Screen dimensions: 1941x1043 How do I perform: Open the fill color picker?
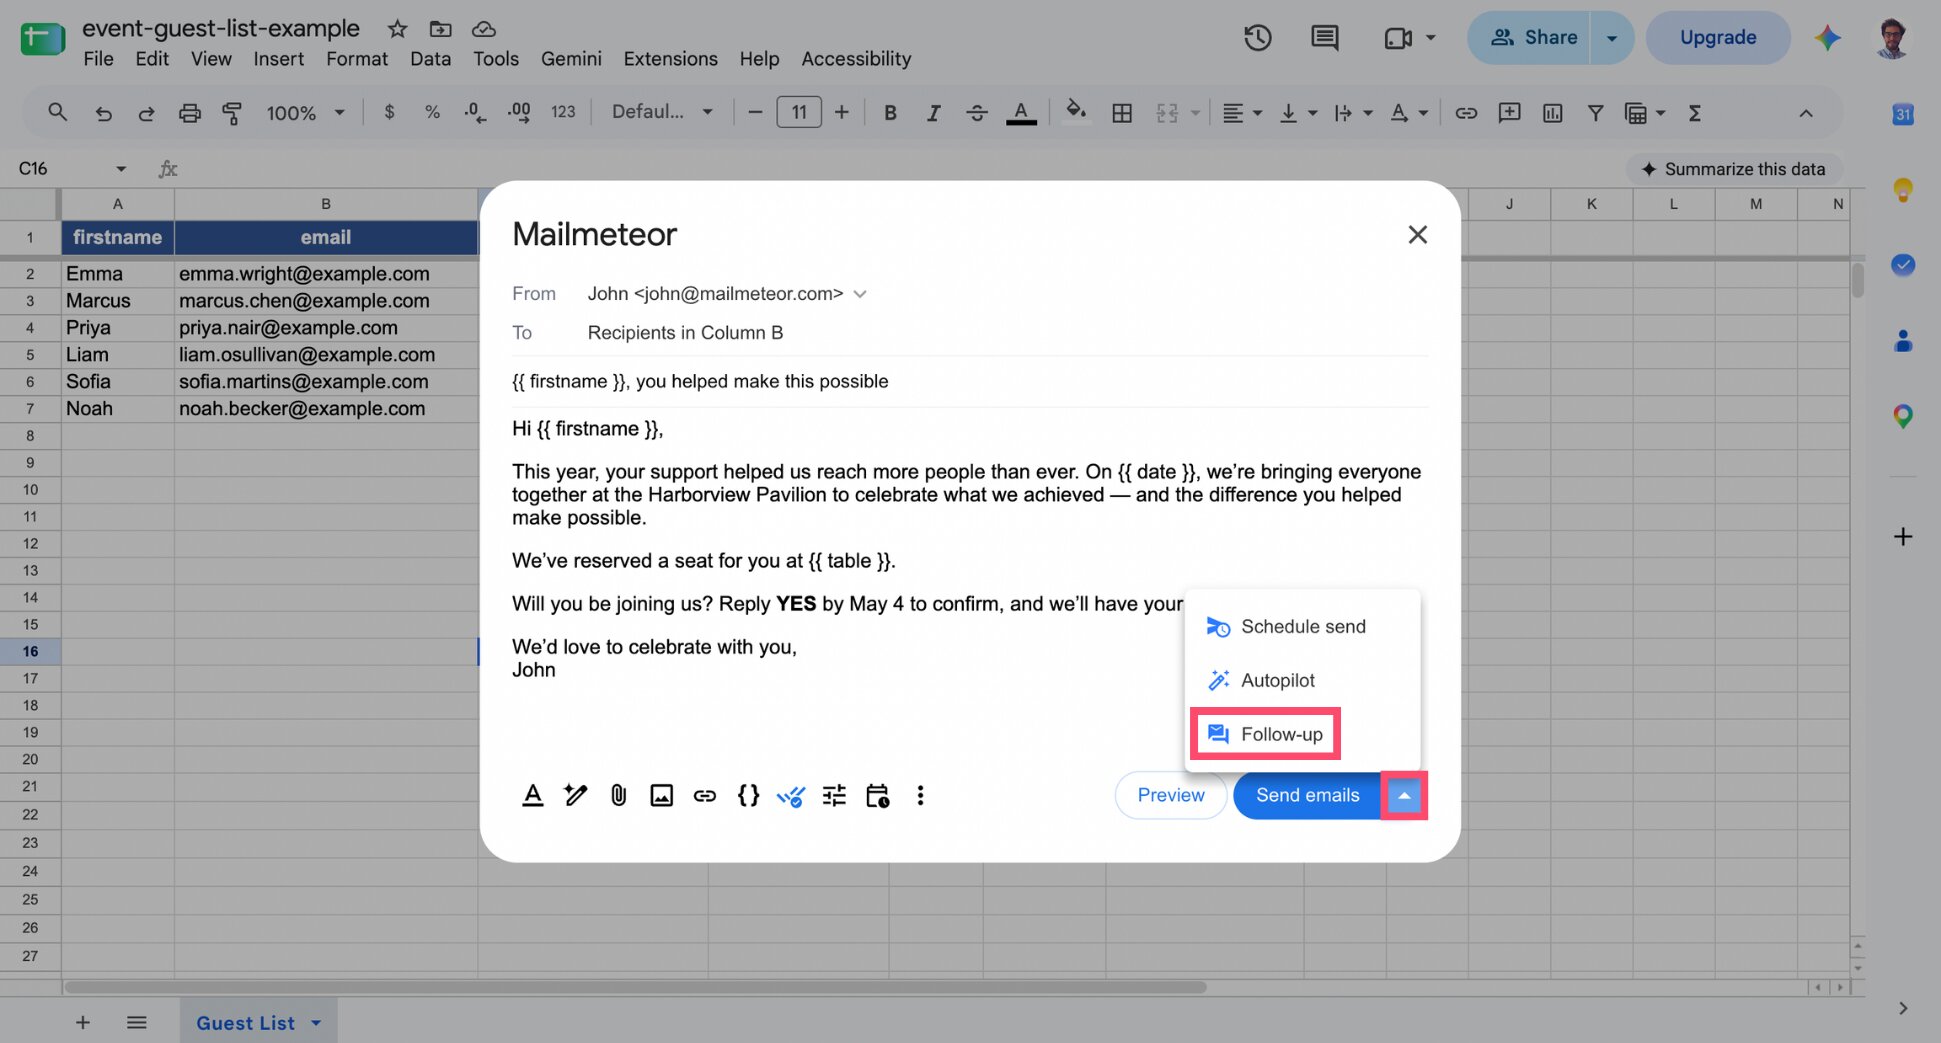click(x=1076, y=112)
